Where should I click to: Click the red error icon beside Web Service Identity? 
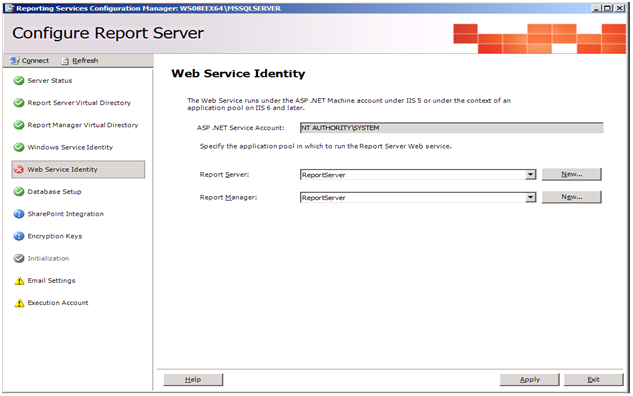(x=19, y=170)
